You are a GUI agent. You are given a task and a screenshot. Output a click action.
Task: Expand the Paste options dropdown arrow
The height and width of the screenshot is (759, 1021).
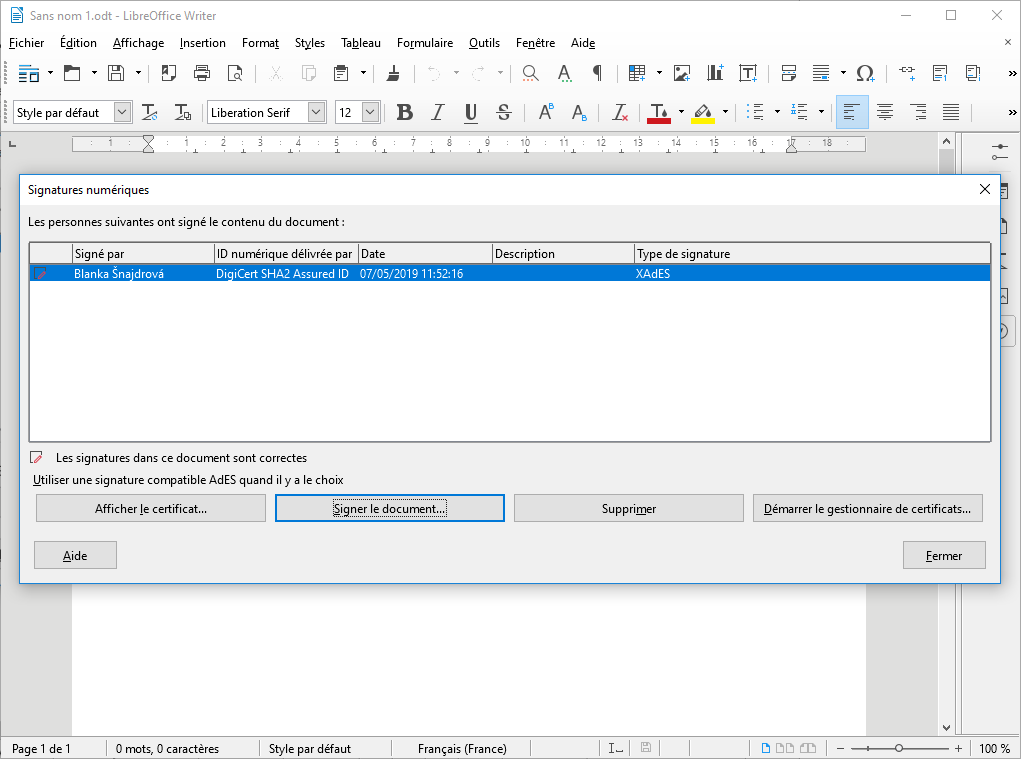click(x=363, y=73)
